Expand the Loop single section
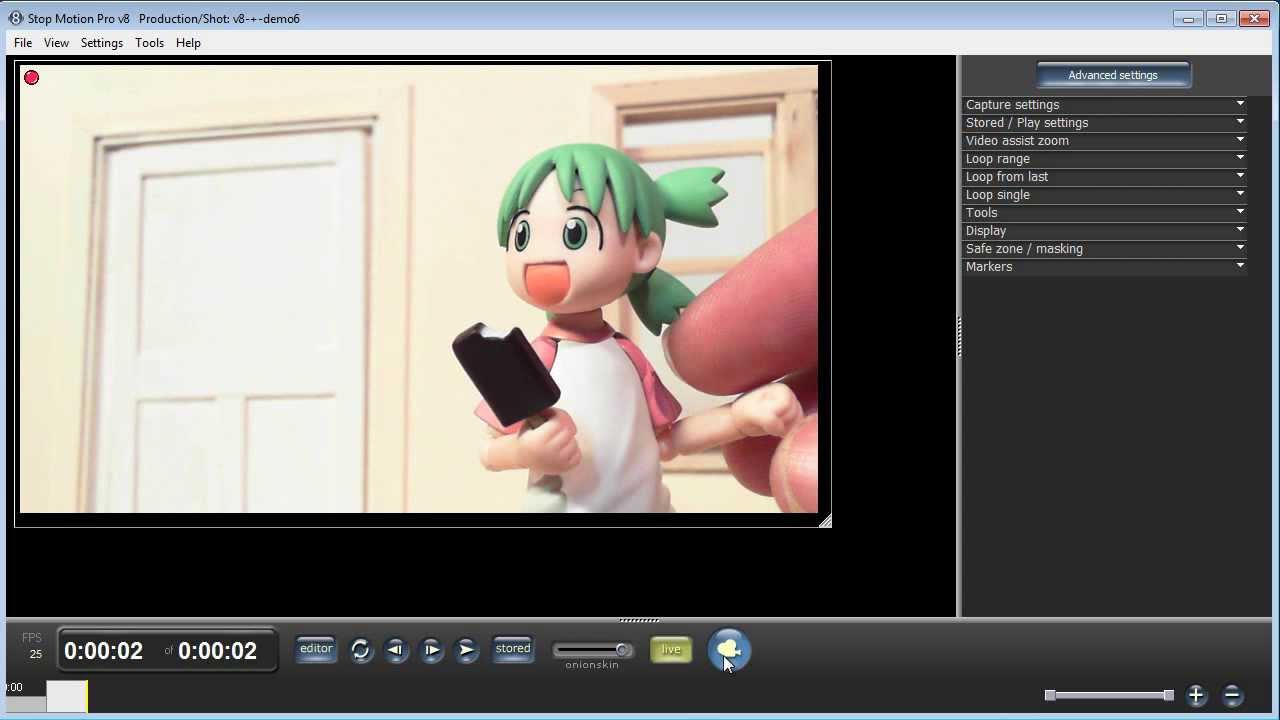 [1105, 194]
